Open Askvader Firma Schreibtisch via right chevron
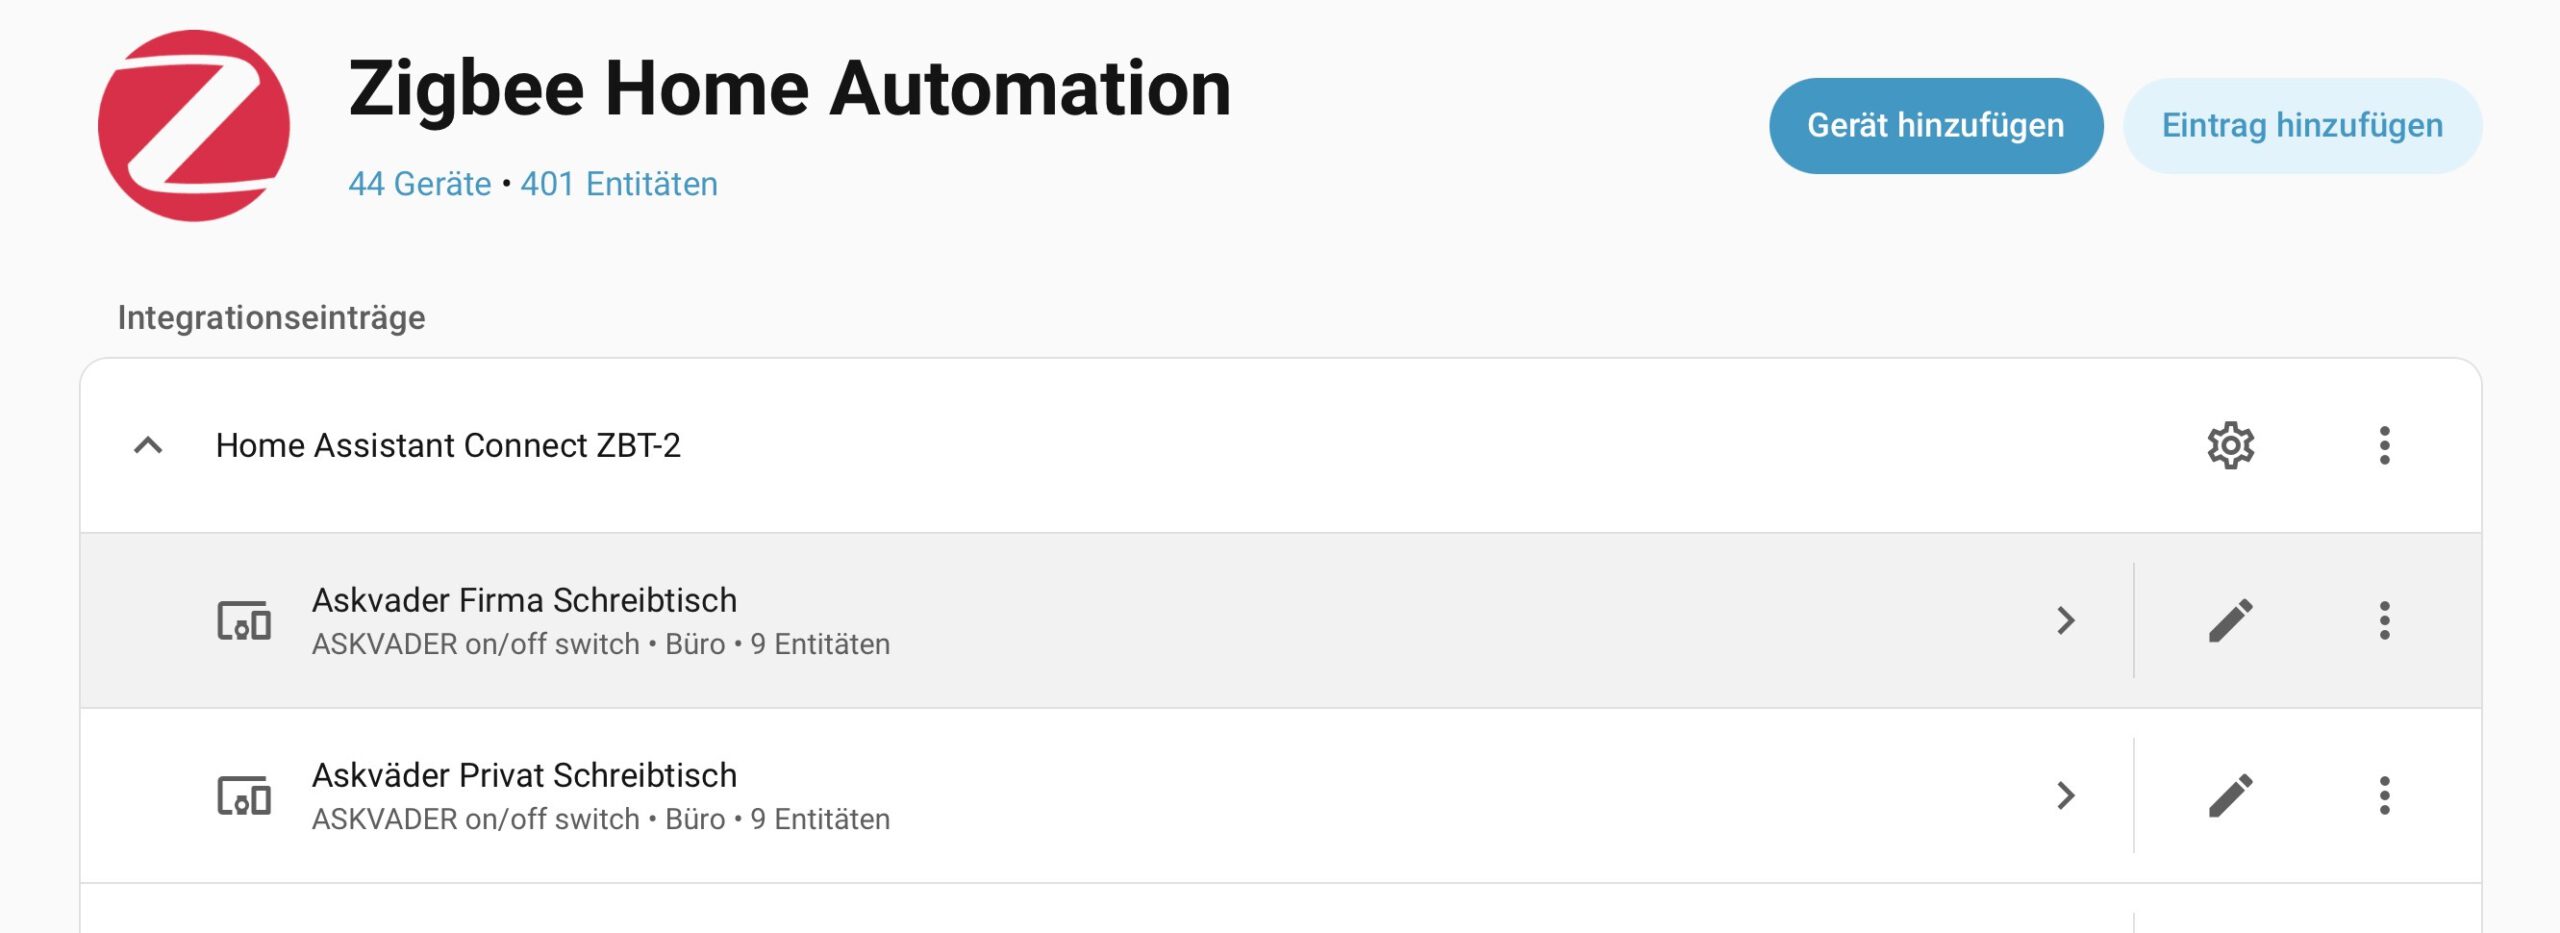Viewport: 2560px width, 933px height. coord(2066,621)
